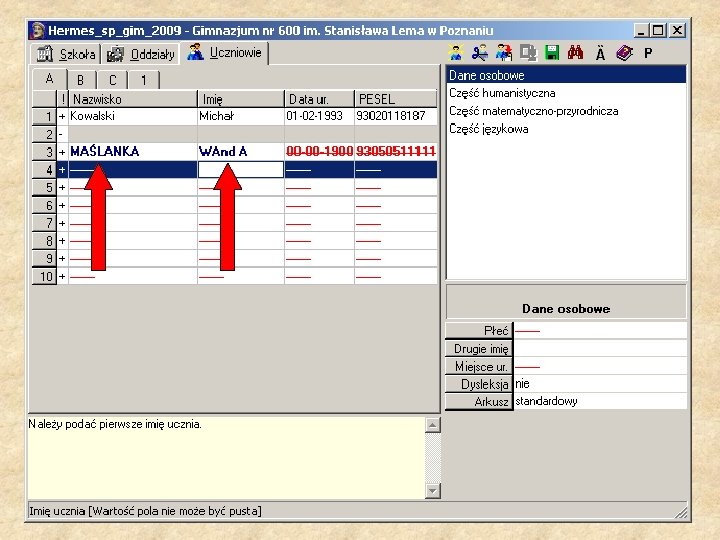Click the active Imię input in row 4

(241, 169)
